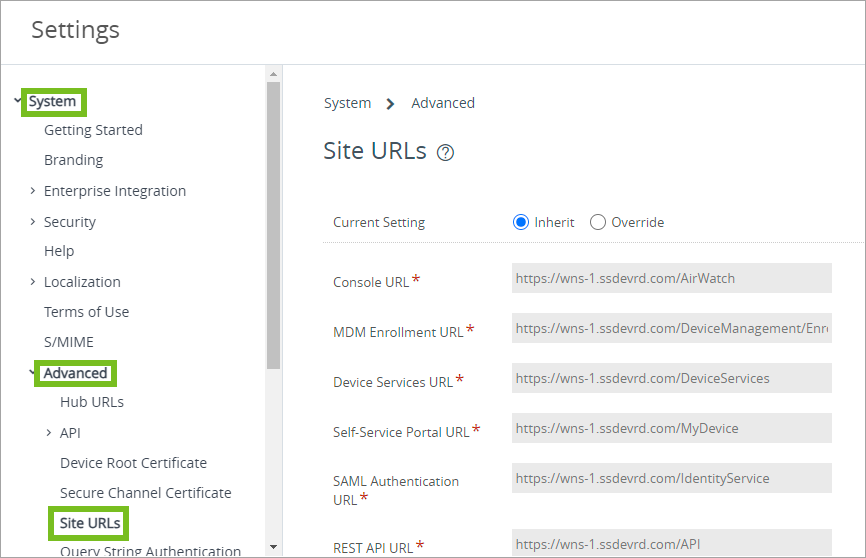Click the Self-Service Portal URL label
Screen dimensions: 866x558
coord(401,432)
